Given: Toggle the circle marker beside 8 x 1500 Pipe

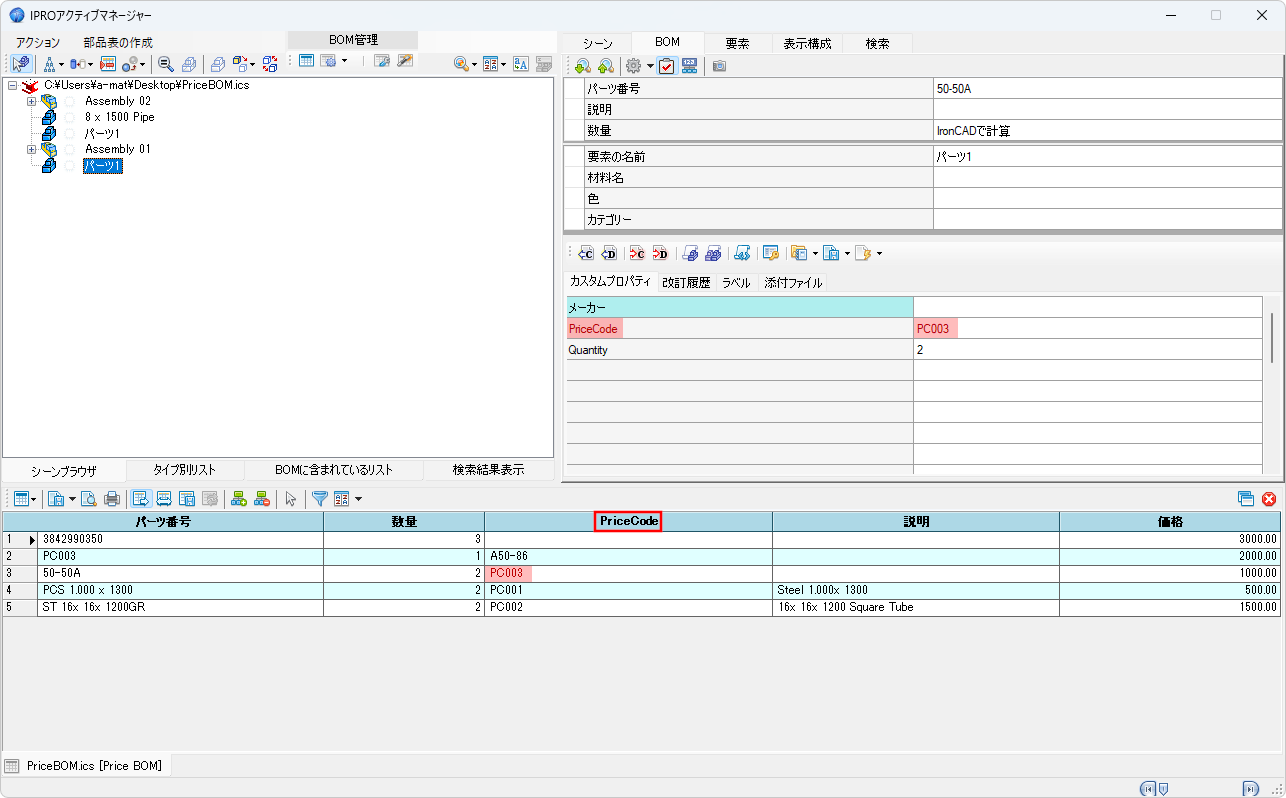Looking at the screenshot, I should [70, 117].
